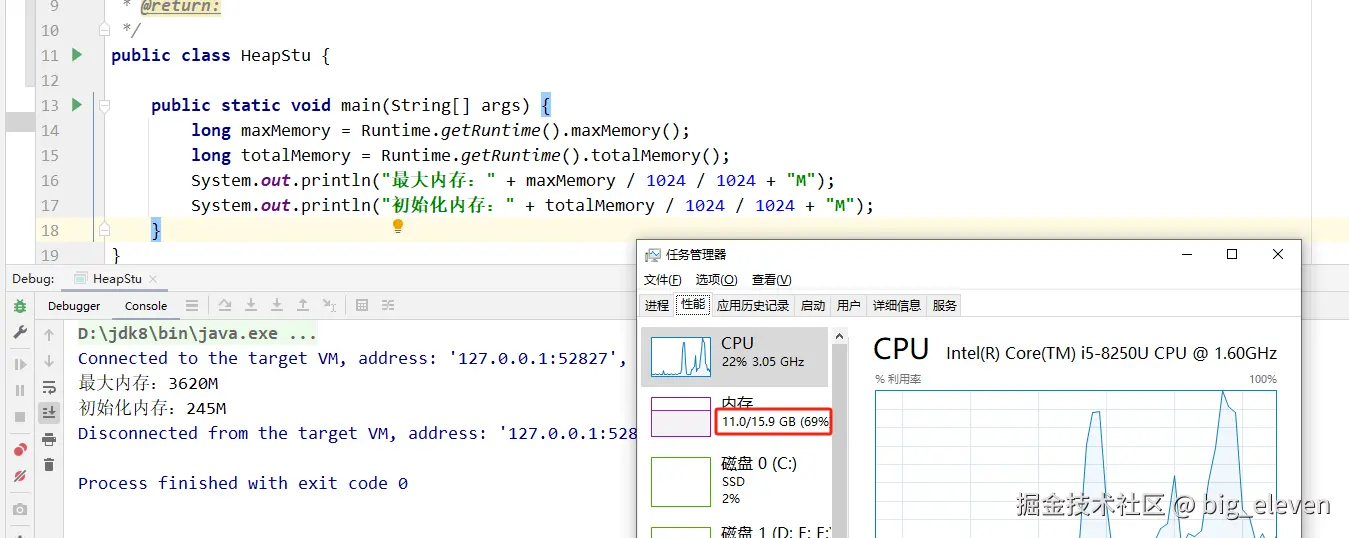Open 选项(O) menu in Task Manager
The height and width of the screenshot is (538, 1349).
pos(717,280)
